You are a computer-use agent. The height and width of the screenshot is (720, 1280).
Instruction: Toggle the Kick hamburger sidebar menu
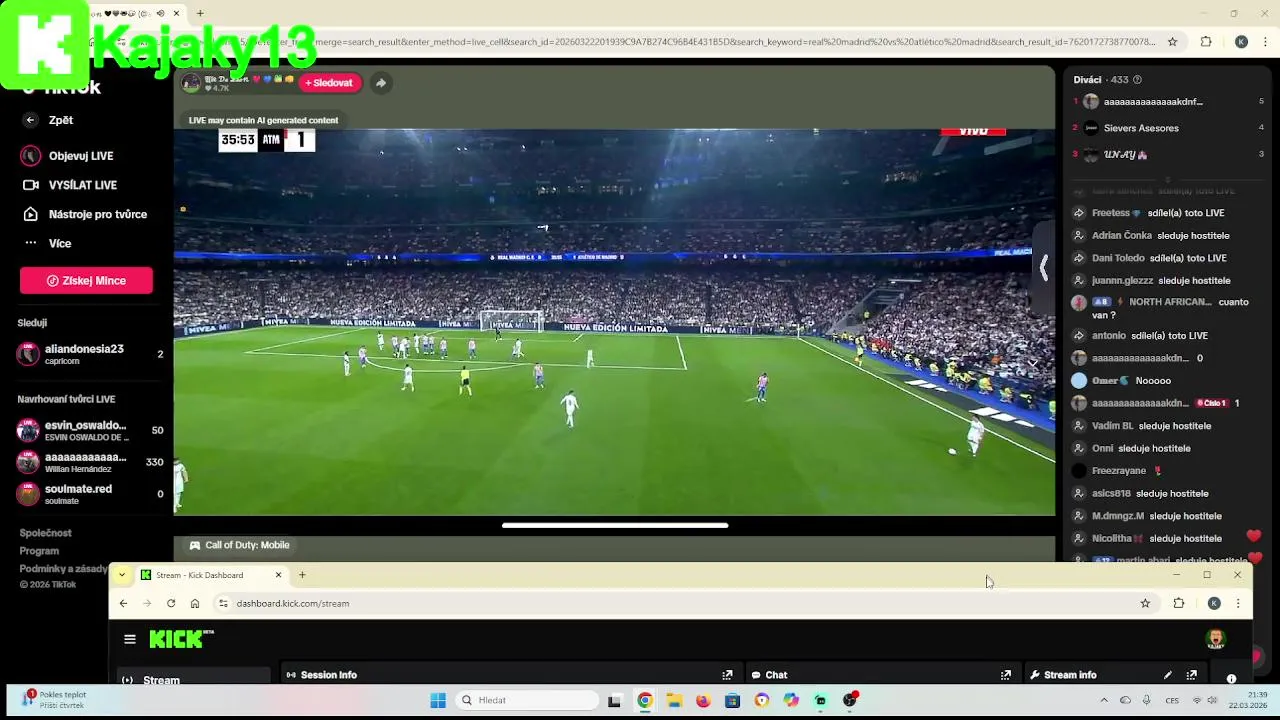[x=130, y=639]
